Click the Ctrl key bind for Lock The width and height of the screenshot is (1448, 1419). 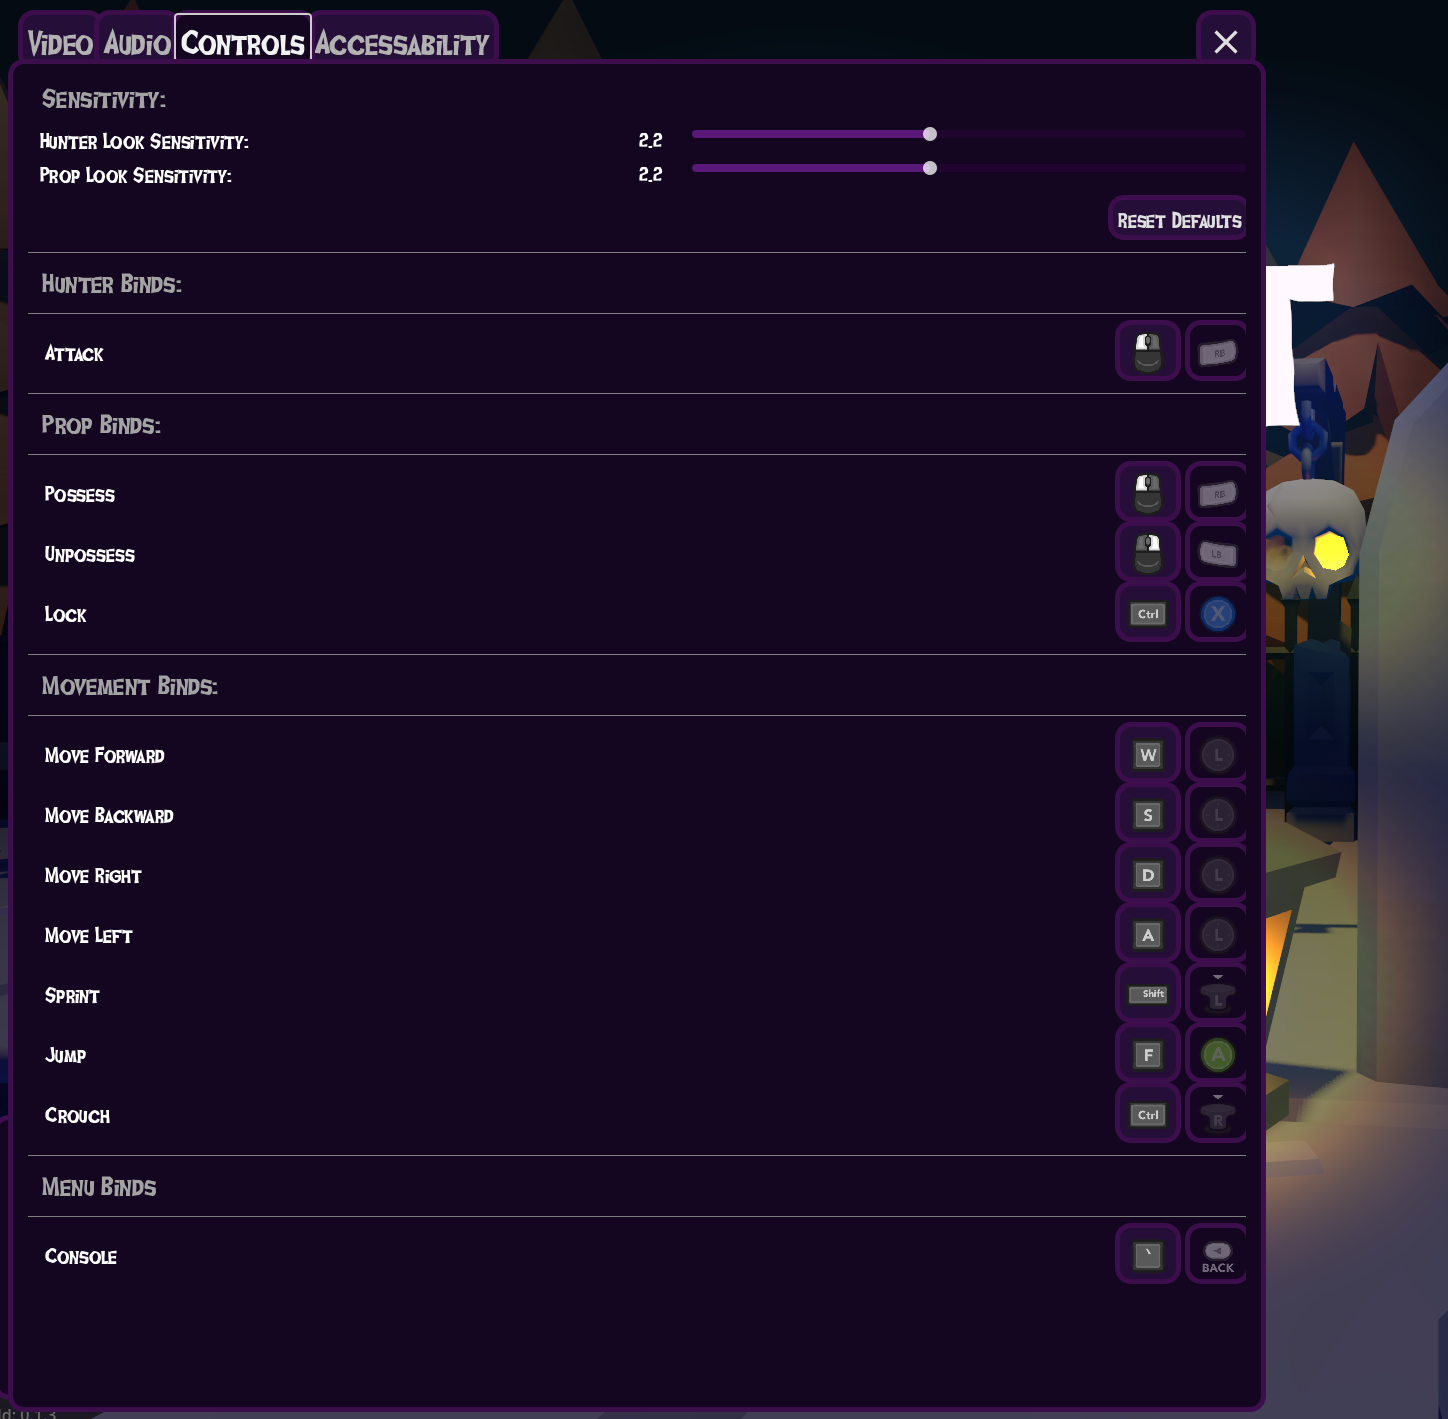coord(1147,613)
